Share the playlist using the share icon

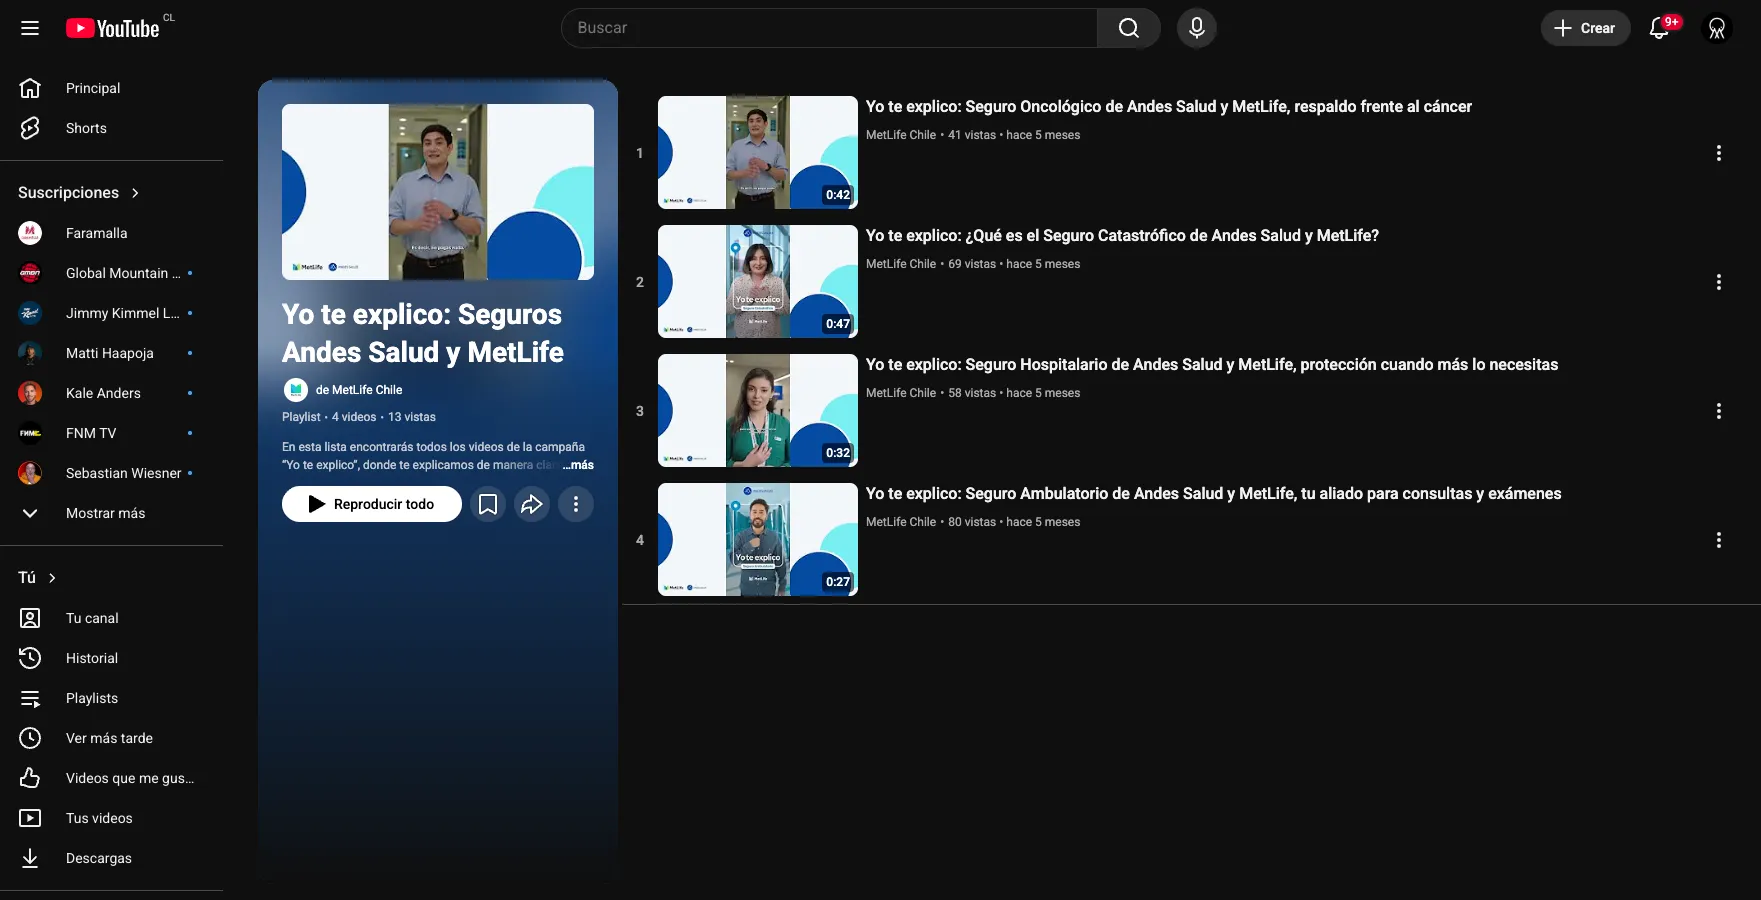click(x=532, y=504)
